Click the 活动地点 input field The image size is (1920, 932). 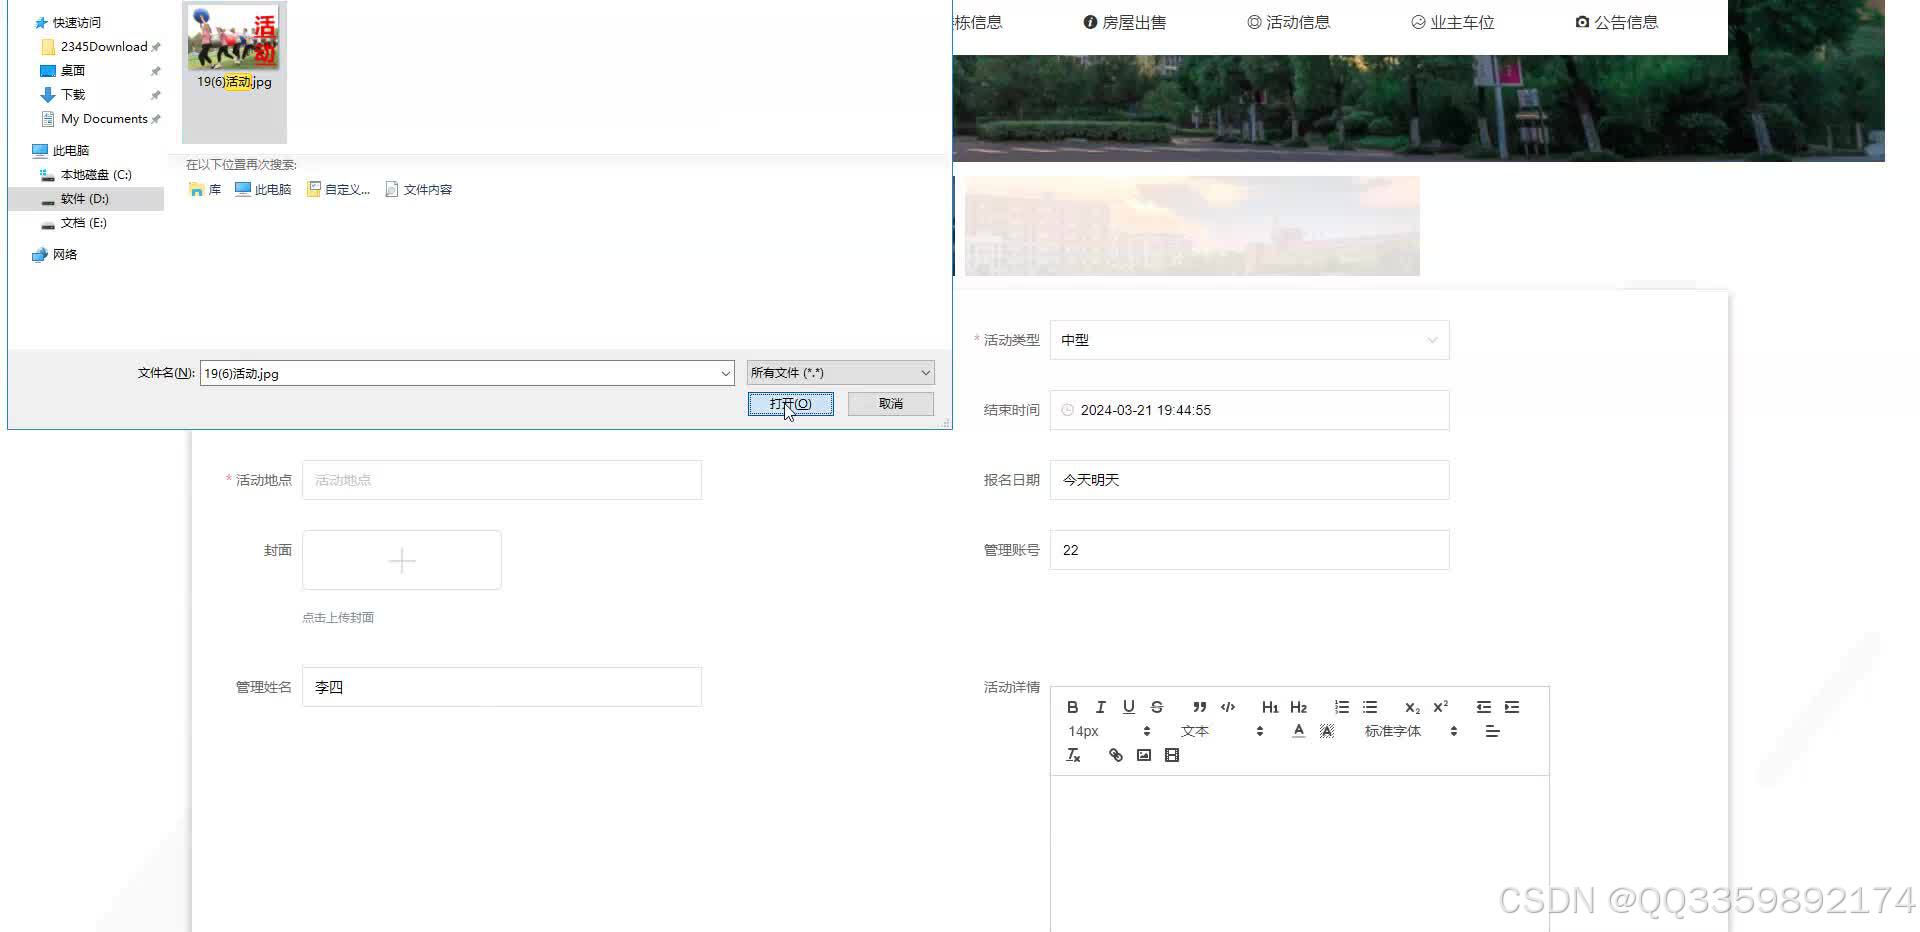[x=502, y=480]
